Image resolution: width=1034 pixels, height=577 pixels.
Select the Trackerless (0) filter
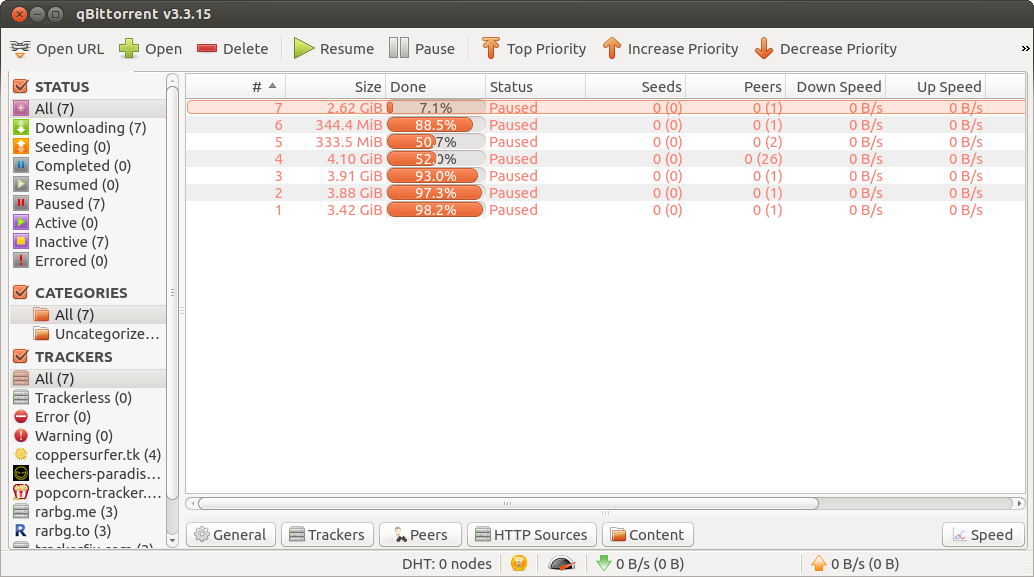click(88, 398)
